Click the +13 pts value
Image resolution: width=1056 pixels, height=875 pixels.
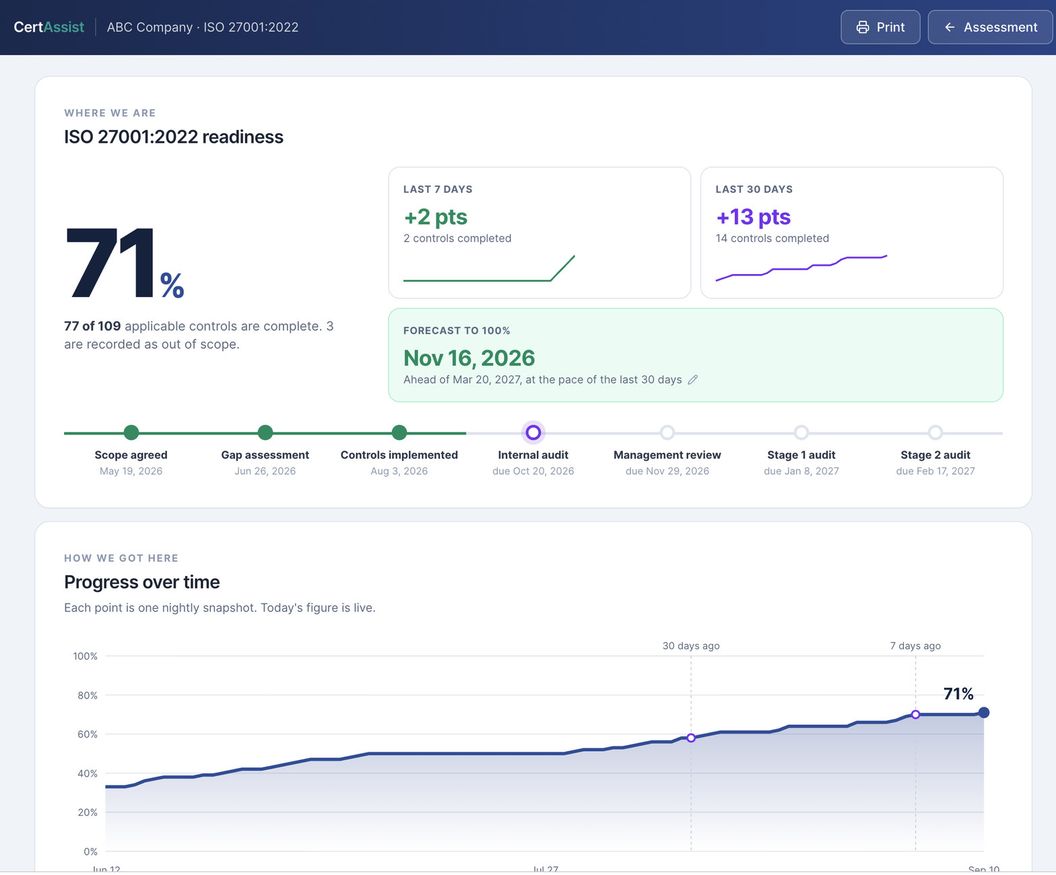tap(753, 217)
